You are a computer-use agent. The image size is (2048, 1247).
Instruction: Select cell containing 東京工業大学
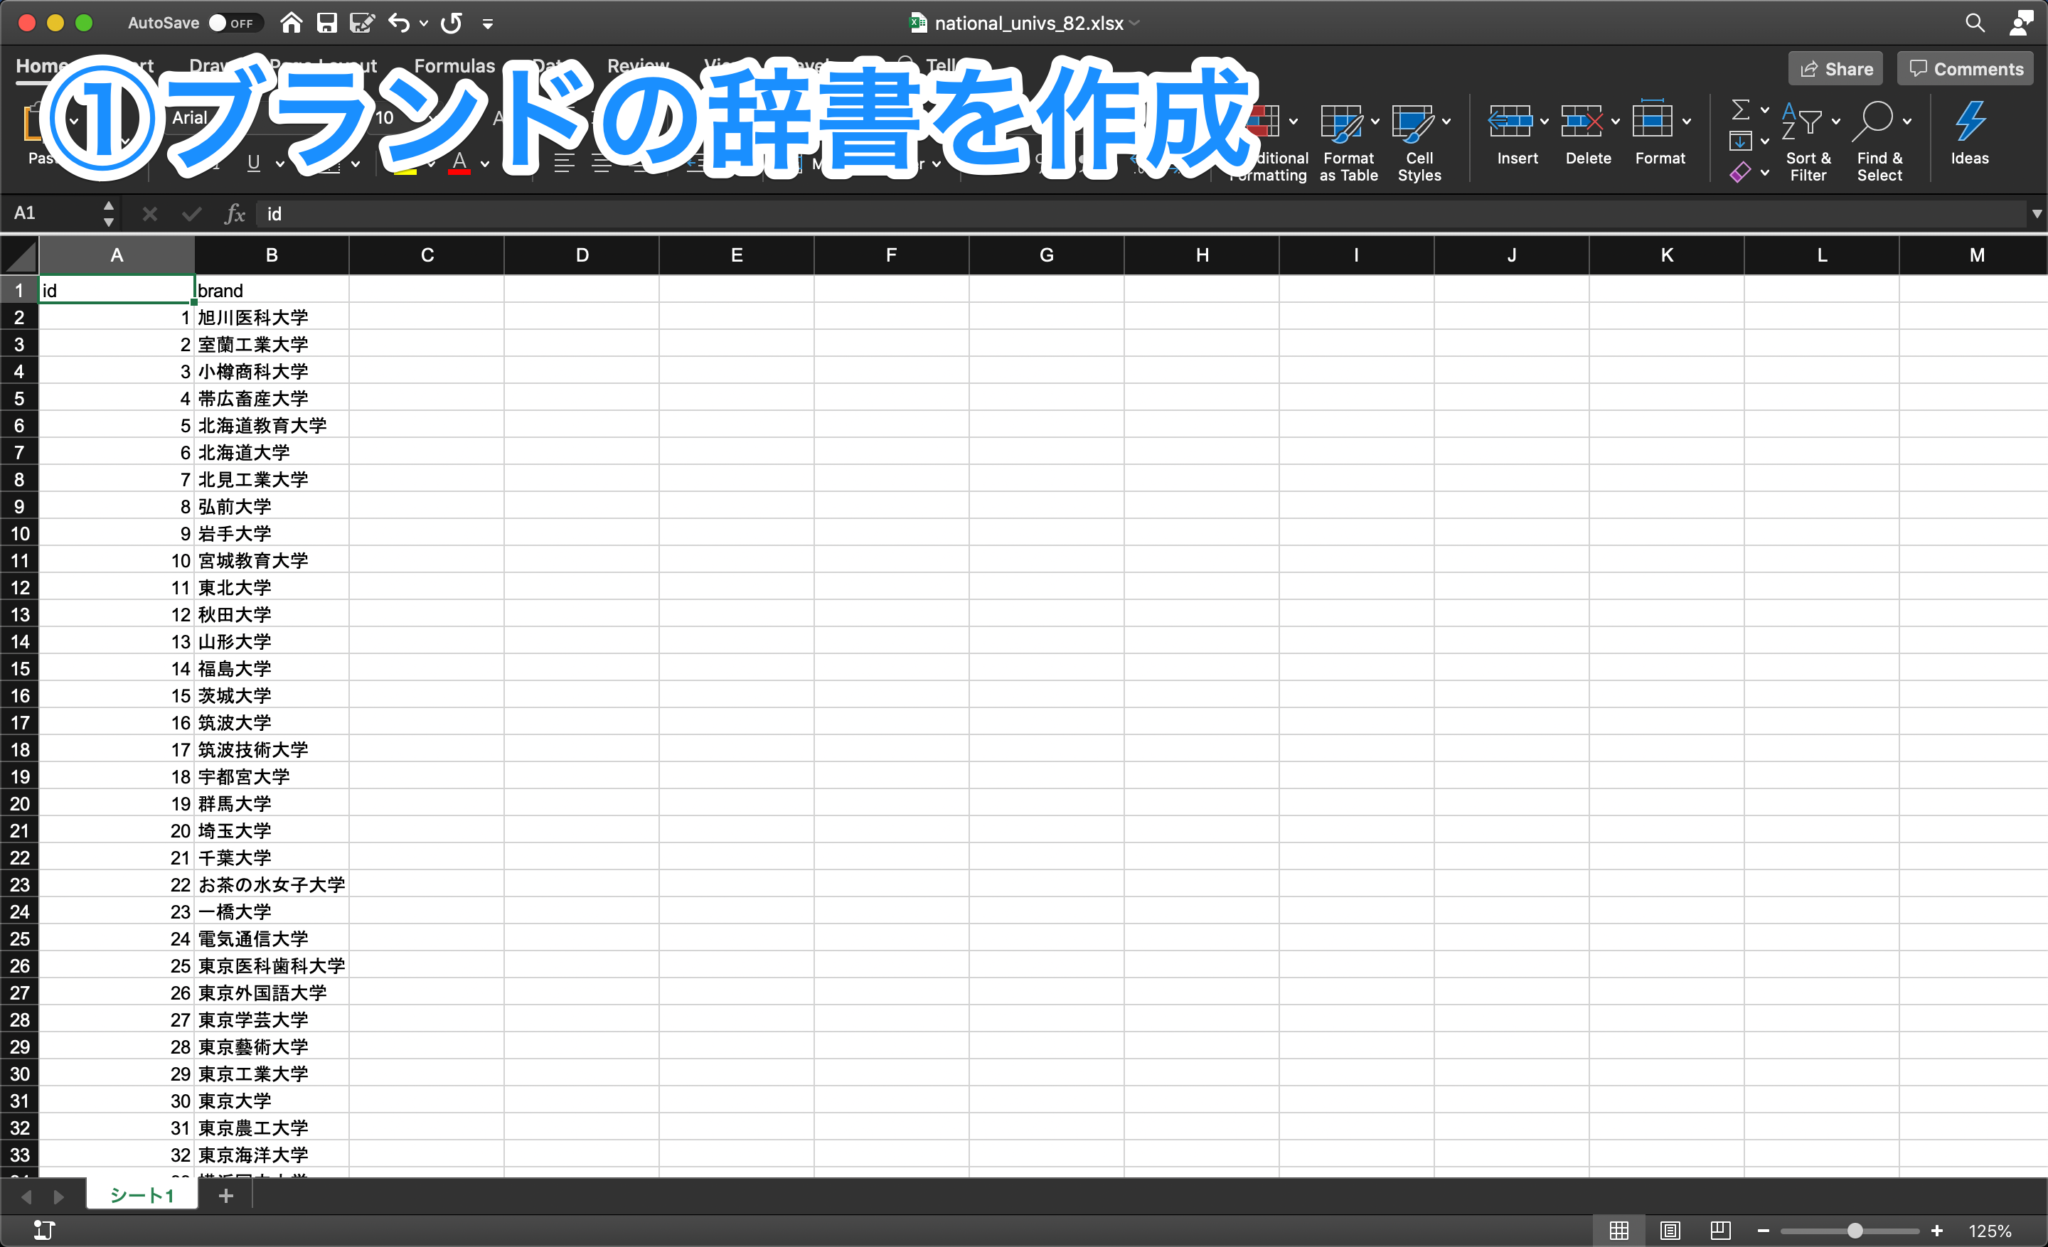tap(272, 1073)
